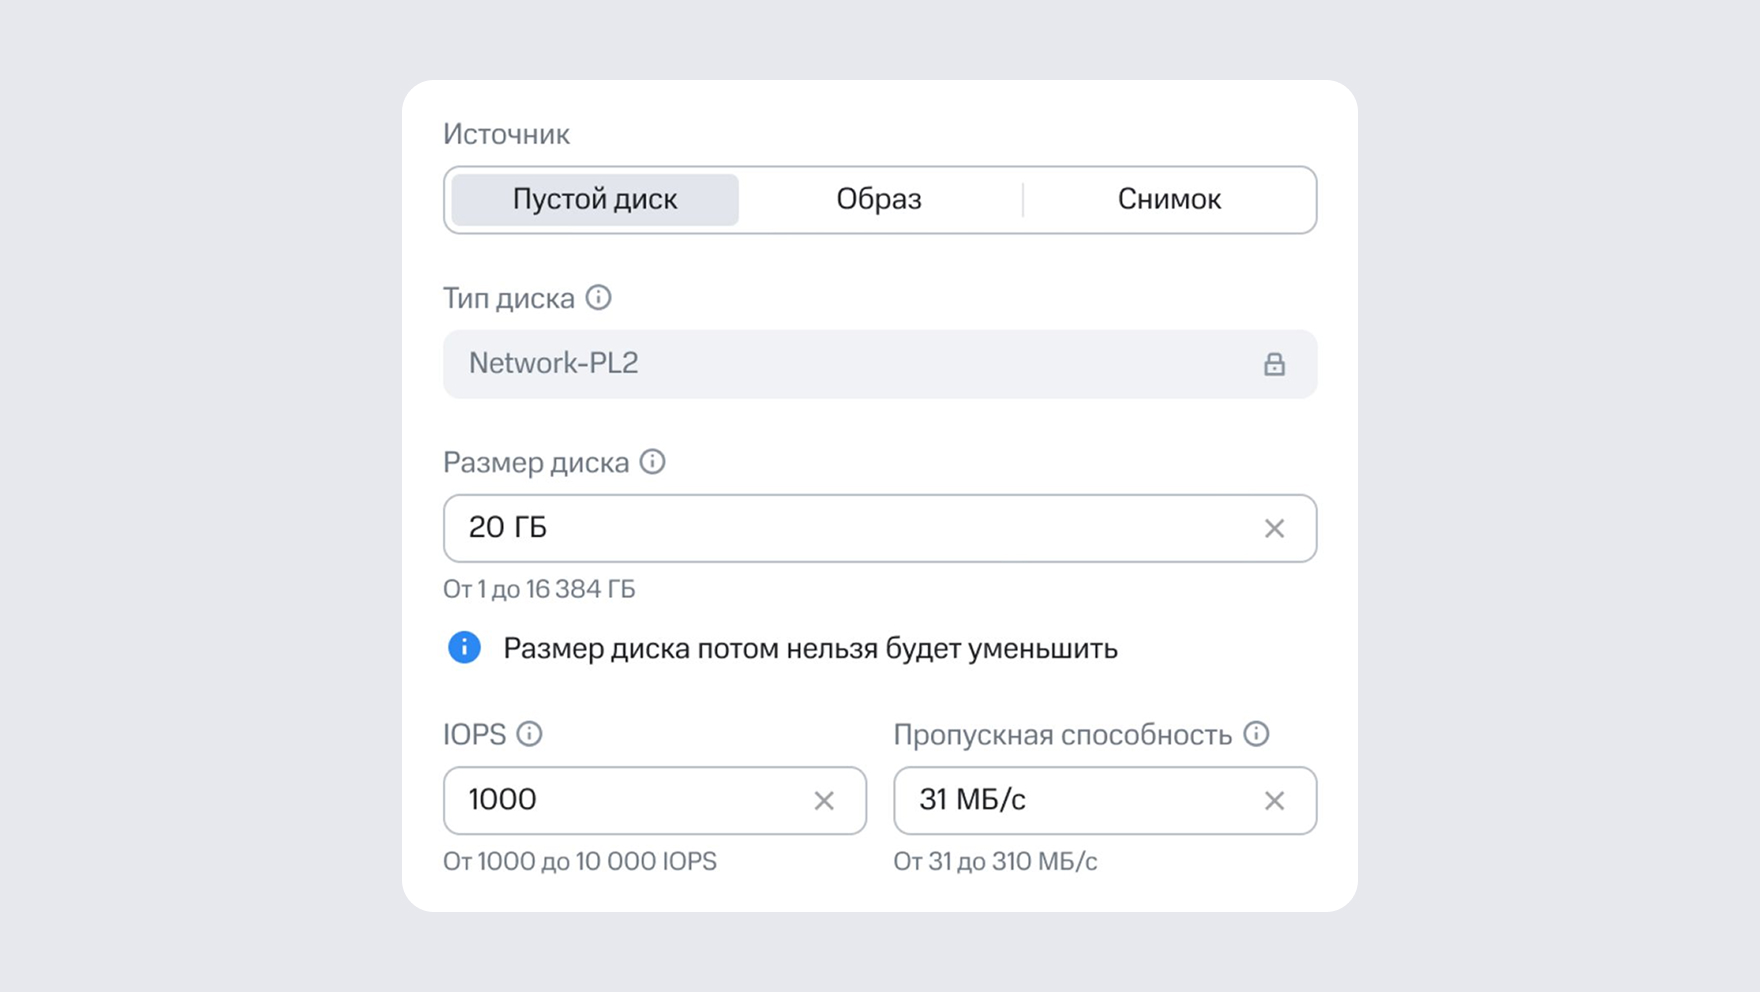Focus the IOPS input field
1760x992 pixels.
(630, 800)
